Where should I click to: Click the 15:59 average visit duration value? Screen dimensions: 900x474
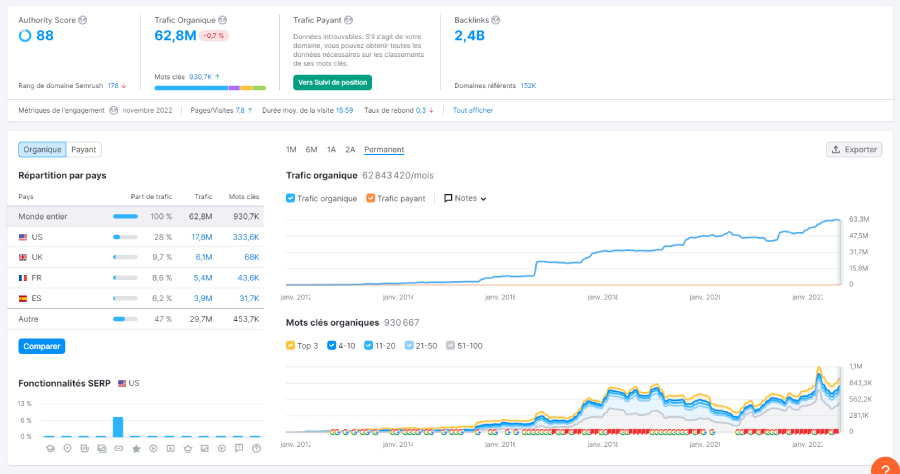(344, 110)
